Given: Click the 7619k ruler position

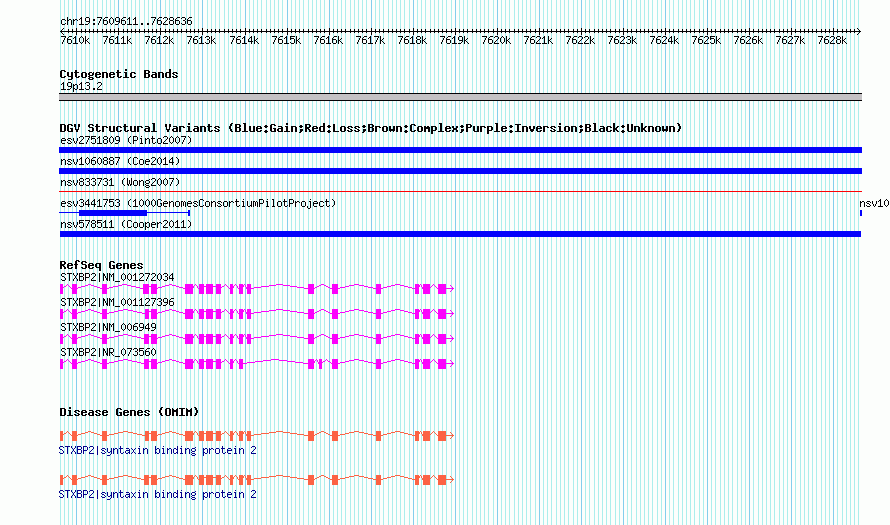Looking at the screenshot, I should coord(454,41).
